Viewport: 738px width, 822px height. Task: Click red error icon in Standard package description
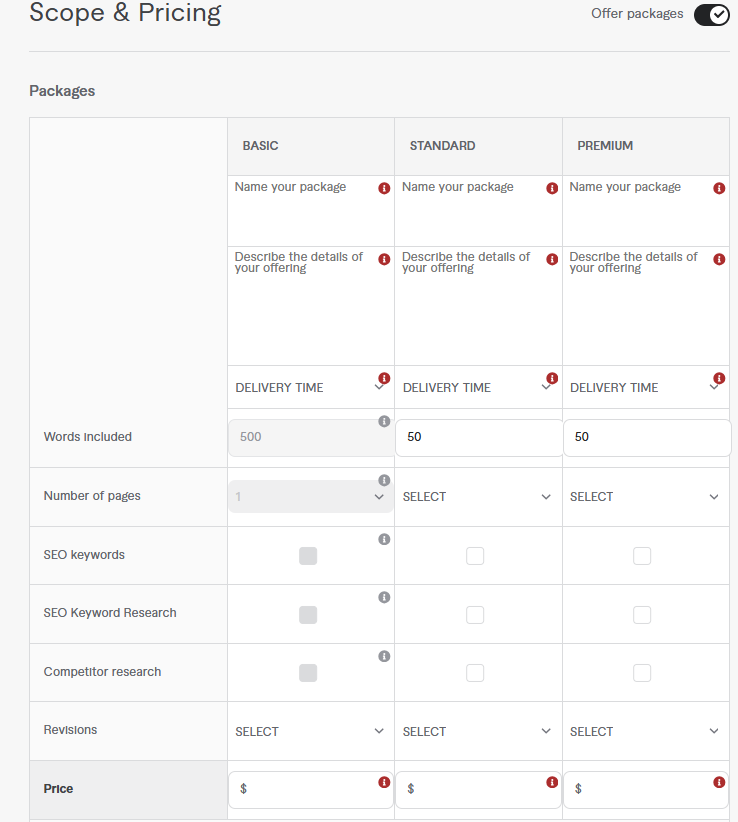[x=552, y=259]
